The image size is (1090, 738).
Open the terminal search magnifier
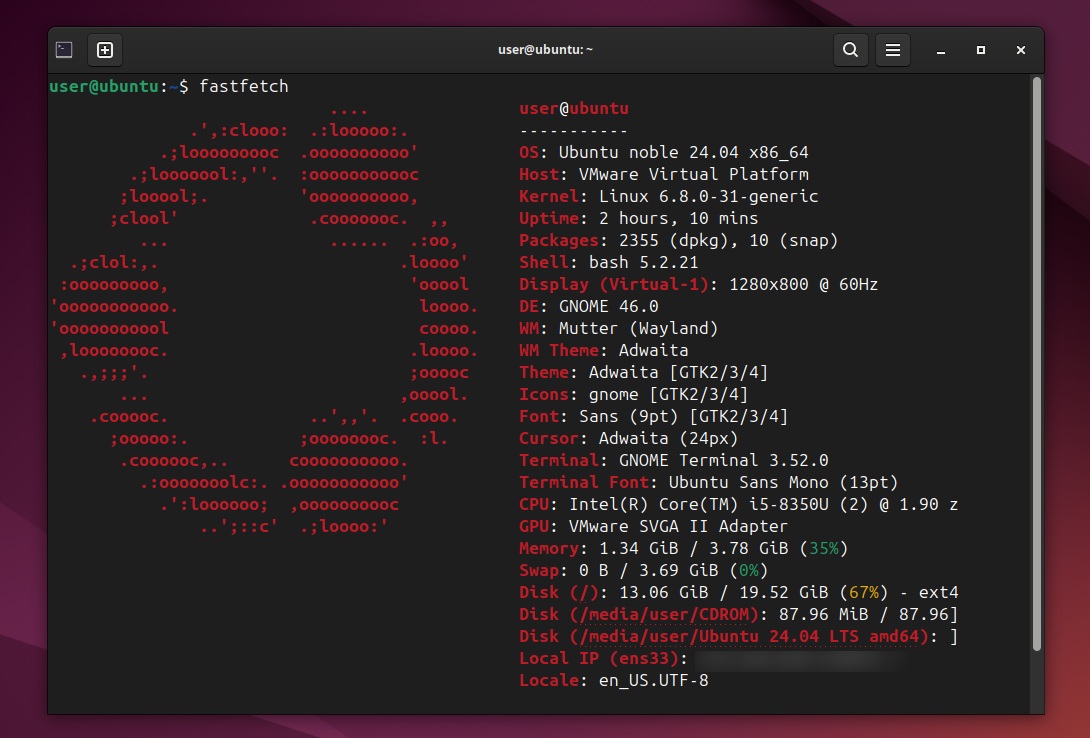click(850, 50)
